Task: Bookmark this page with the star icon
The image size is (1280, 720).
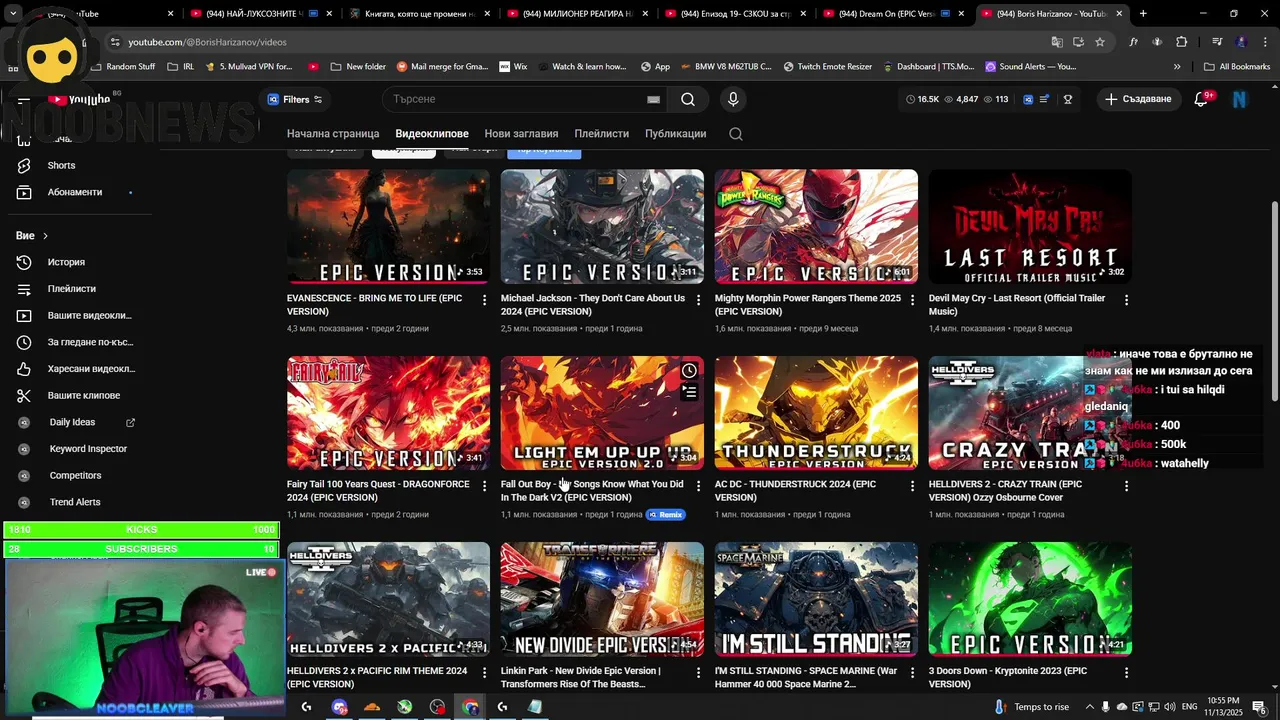Action: click(x=1100, y=42)
